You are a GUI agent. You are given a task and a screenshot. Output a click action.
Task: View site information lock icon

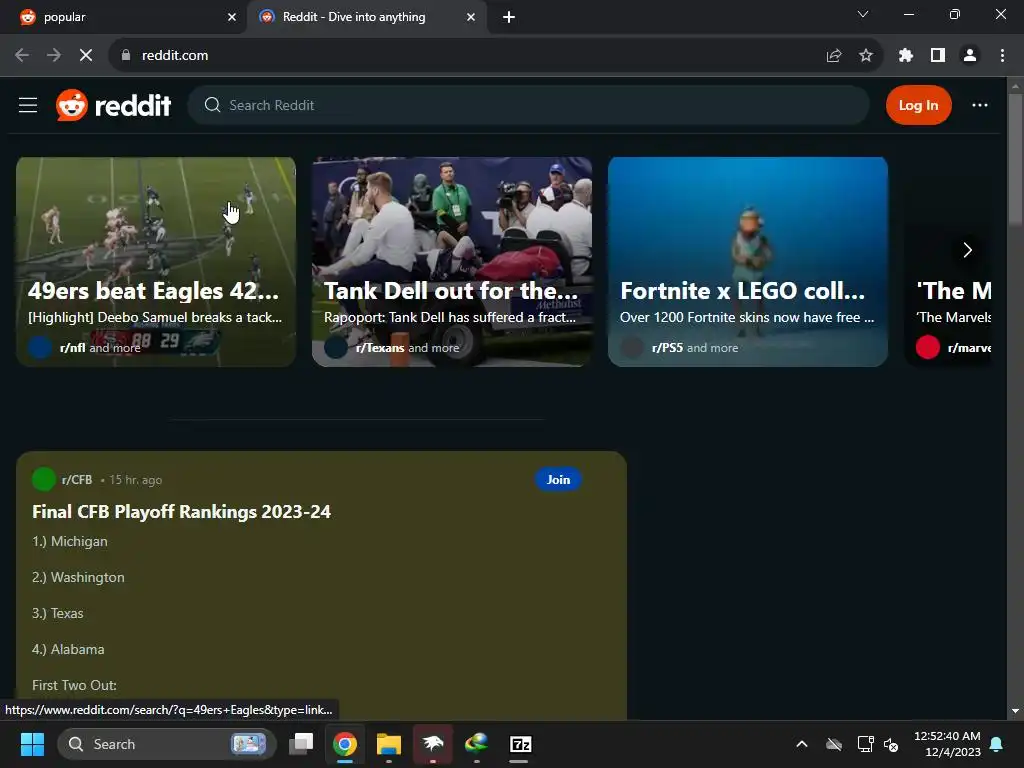click(126, 56)
